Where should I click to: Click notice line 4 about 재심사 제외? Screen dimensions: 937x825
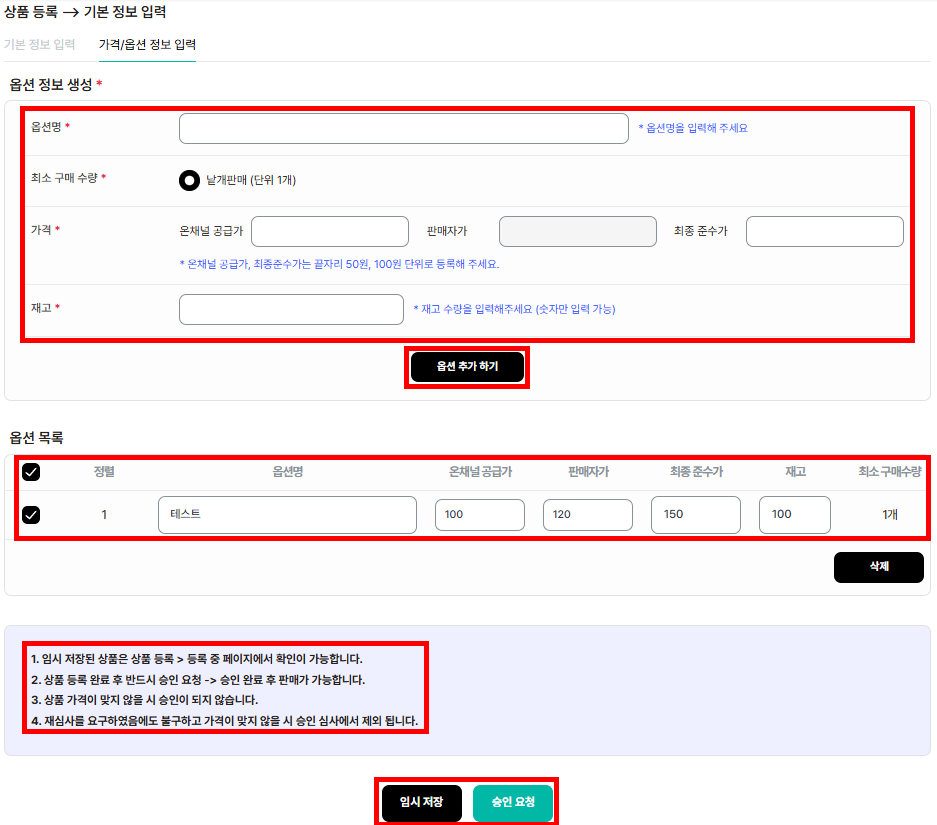225,721
